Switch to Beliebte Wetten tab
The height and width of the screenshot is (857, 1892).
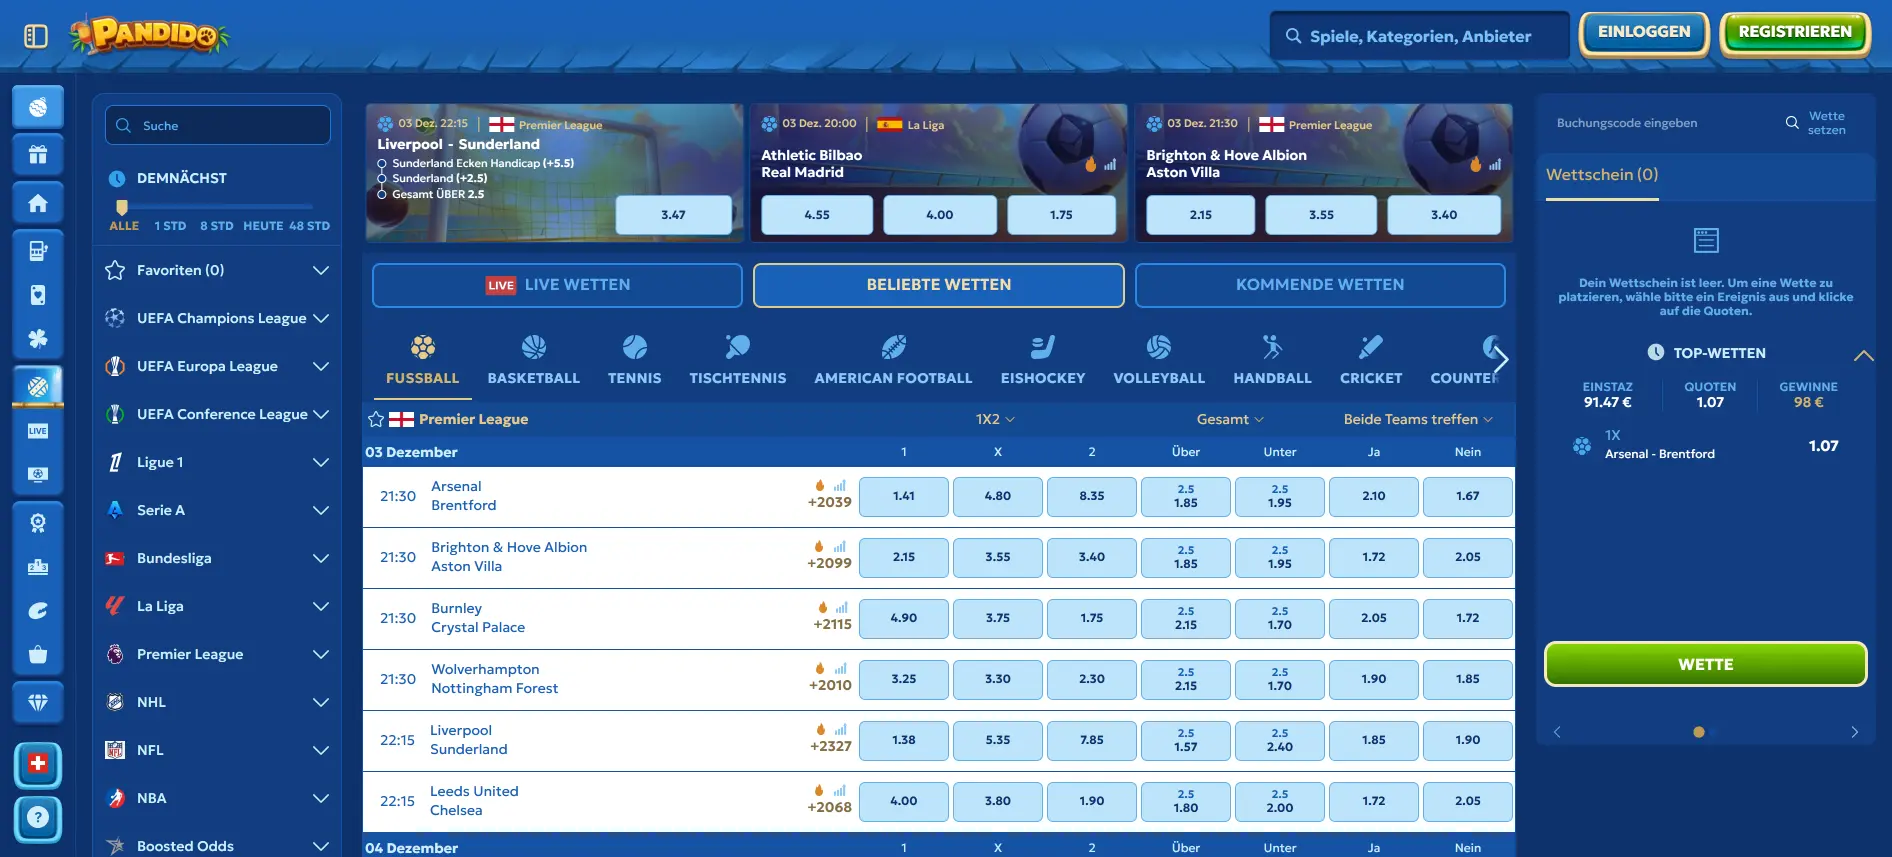point(939,285)
